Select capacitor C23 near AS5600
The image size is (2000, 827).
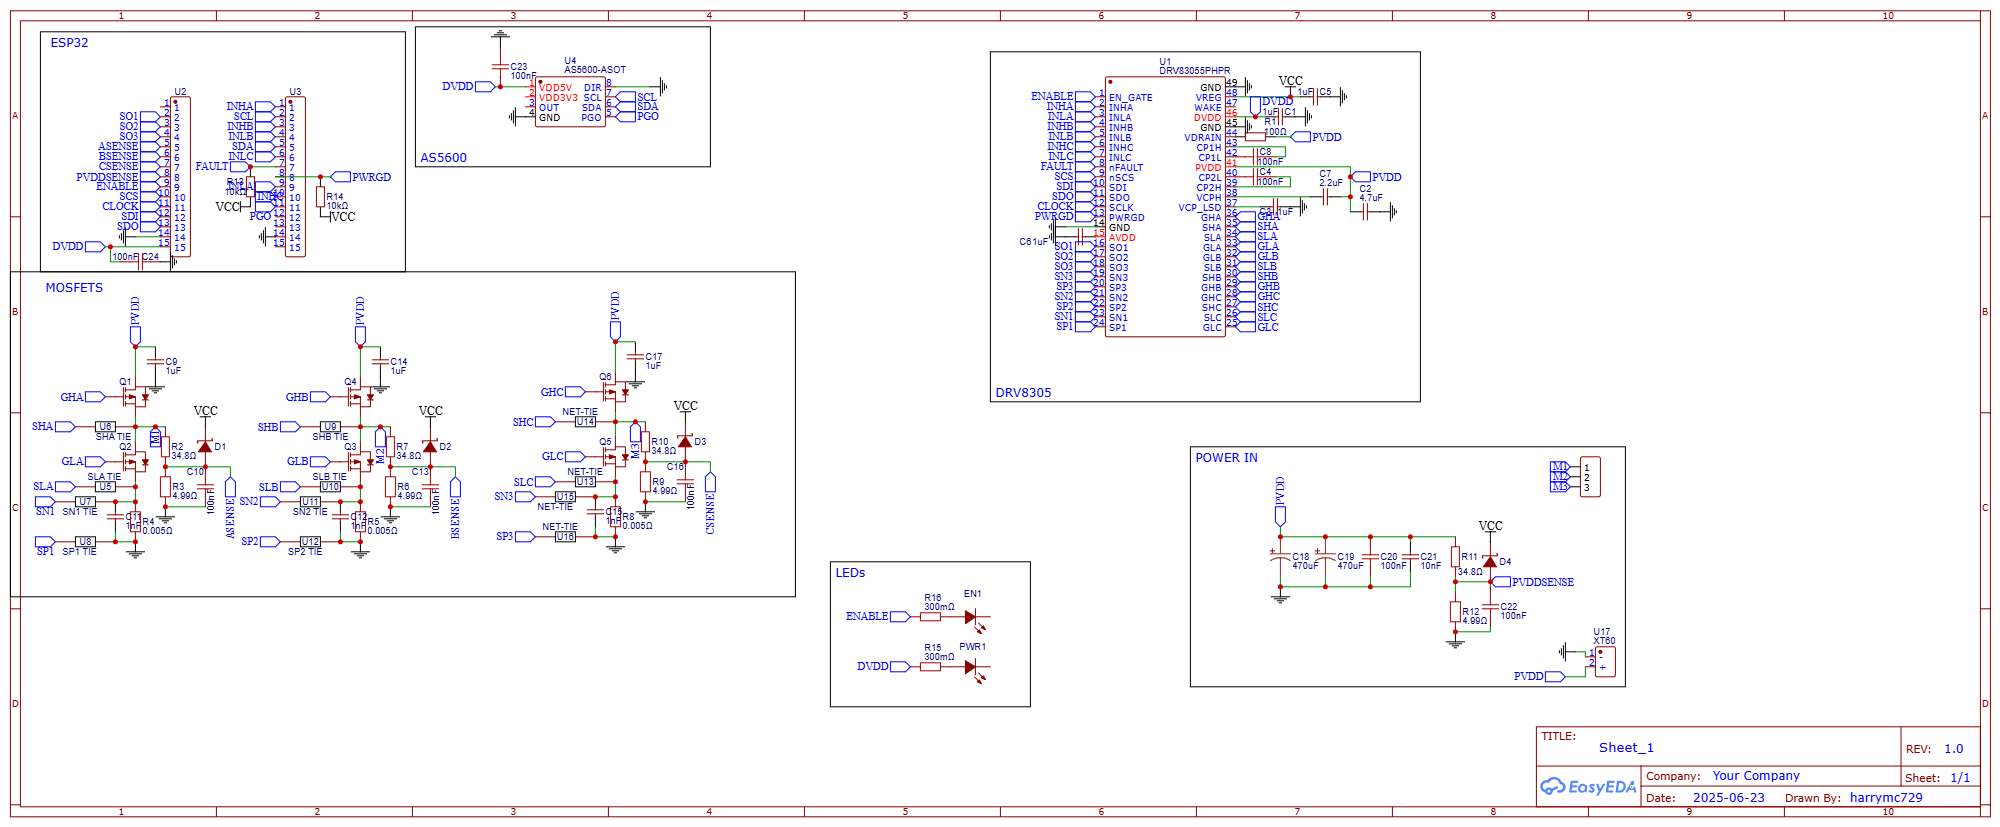(x=500, y=67)
